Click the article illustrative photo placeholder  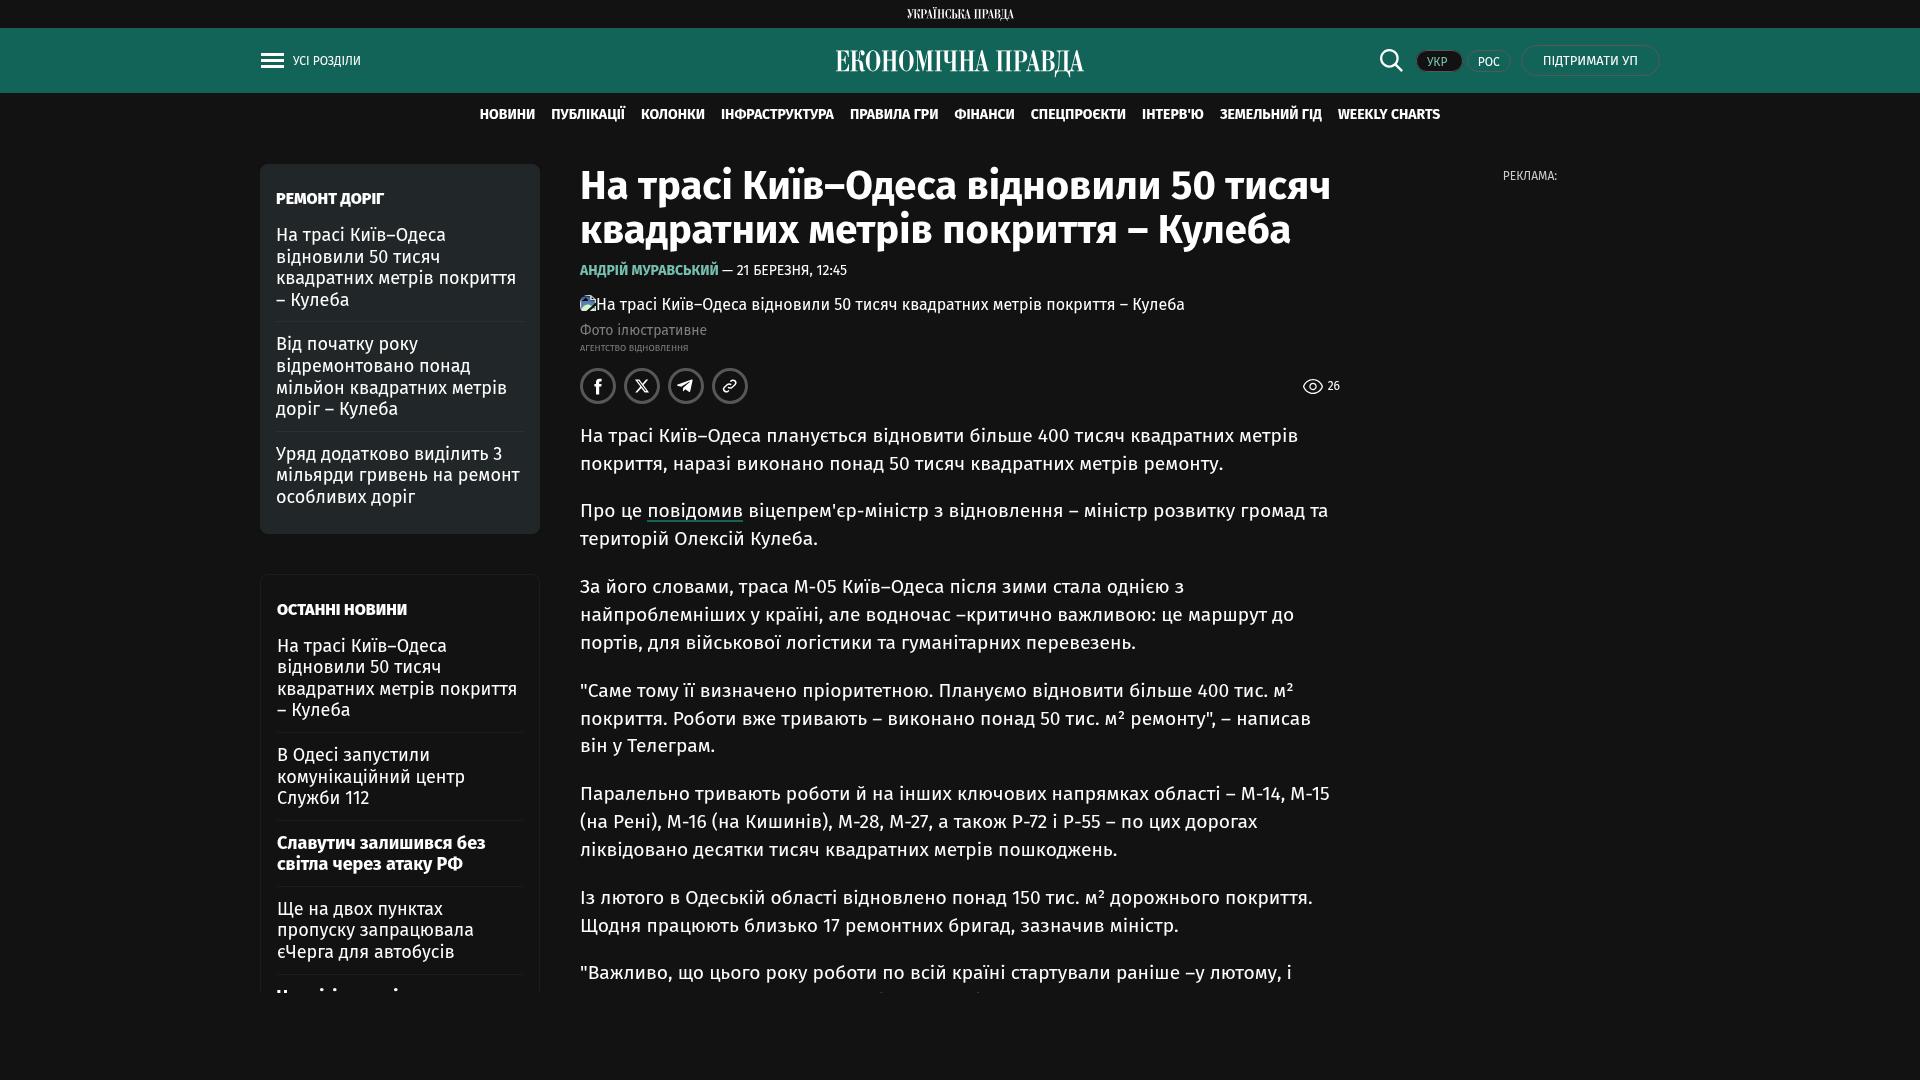pos(881,305)
